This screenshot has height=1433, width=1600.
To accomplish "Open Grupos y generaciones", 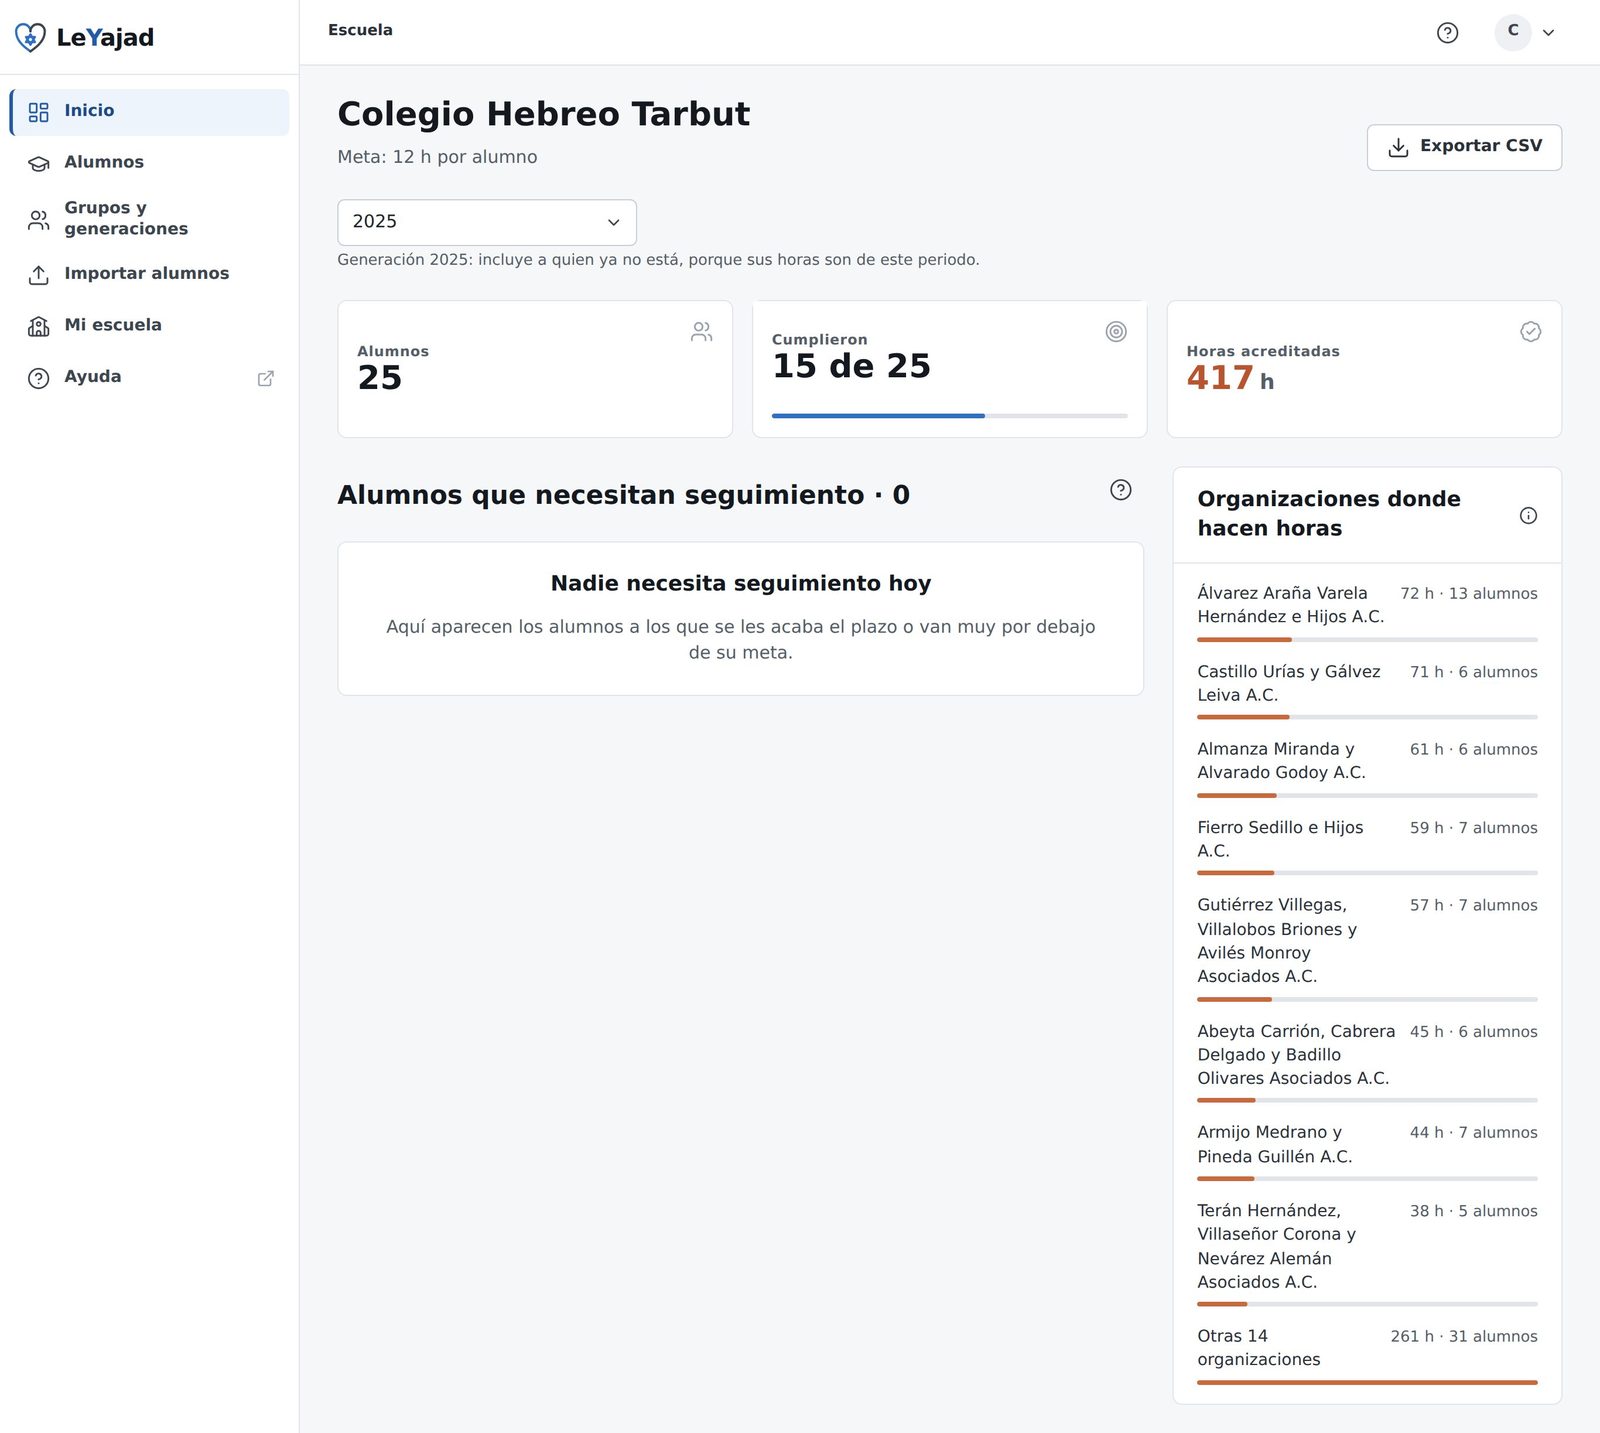I will tap(149, 219).
